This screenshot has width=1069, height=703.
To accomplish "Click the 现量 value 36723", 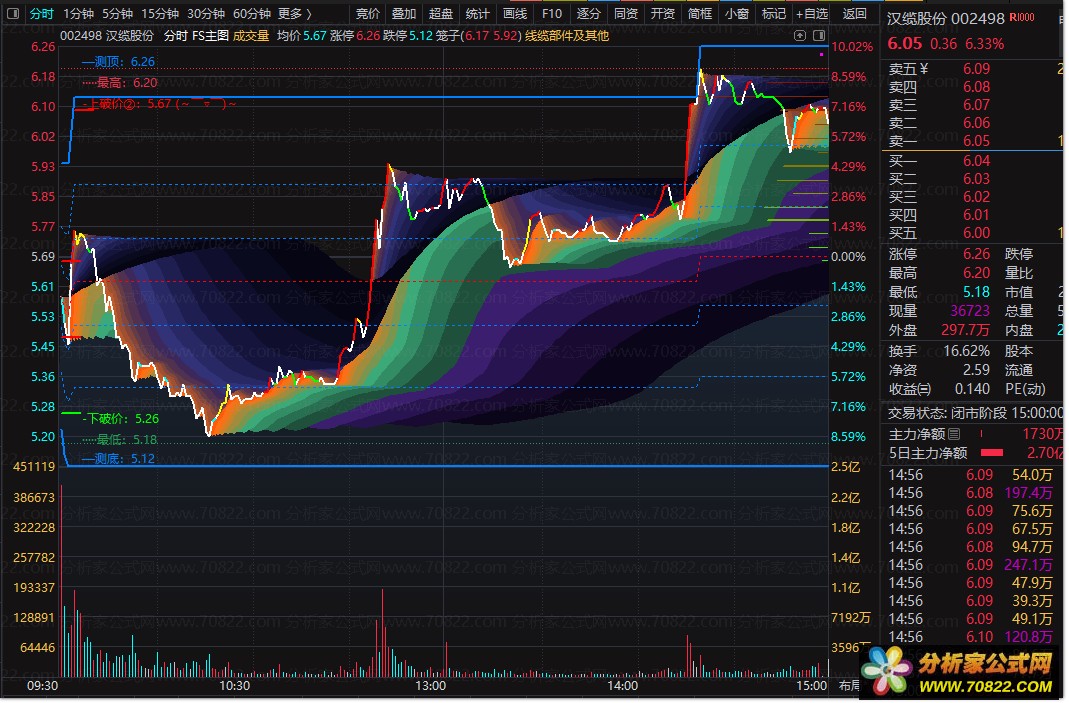I will click(x=970, y=312).
